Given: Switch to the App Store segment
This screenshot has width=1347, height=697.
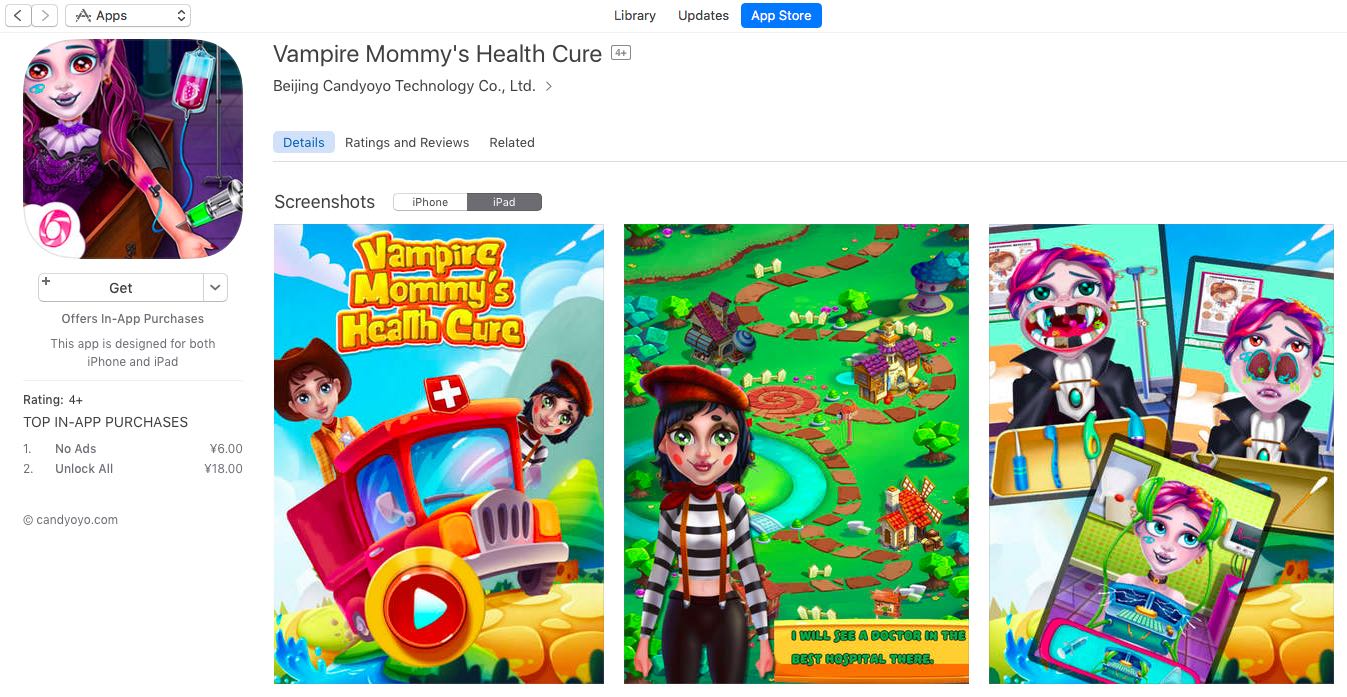Looking at the screenshot, I should pos(781,15).
